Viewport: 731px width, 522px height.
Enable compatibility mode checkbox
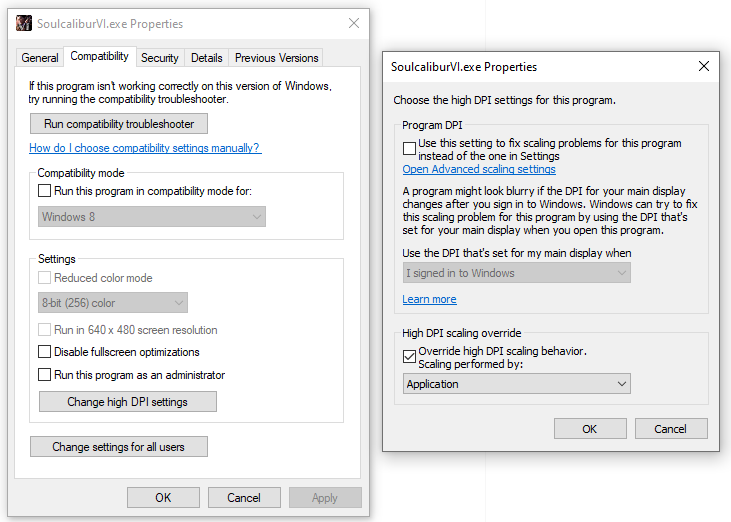point(44,191)
